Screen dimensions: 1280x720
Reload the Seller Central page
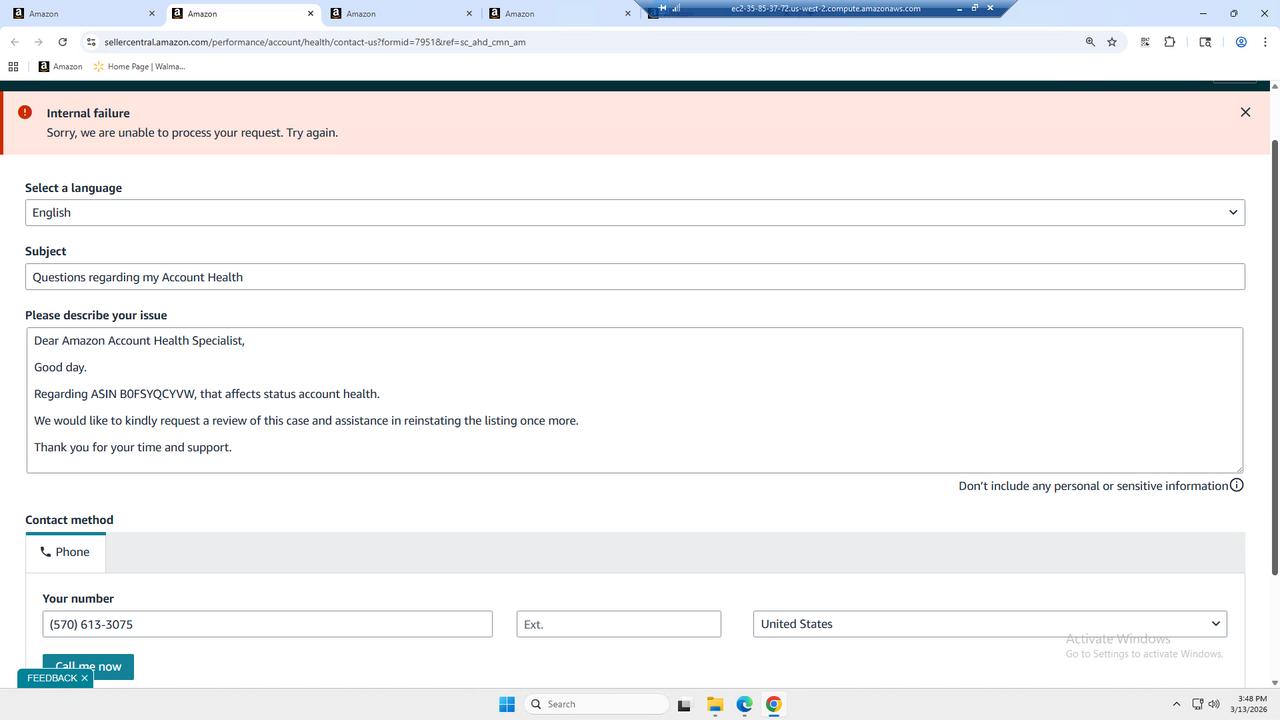point(63,42)
